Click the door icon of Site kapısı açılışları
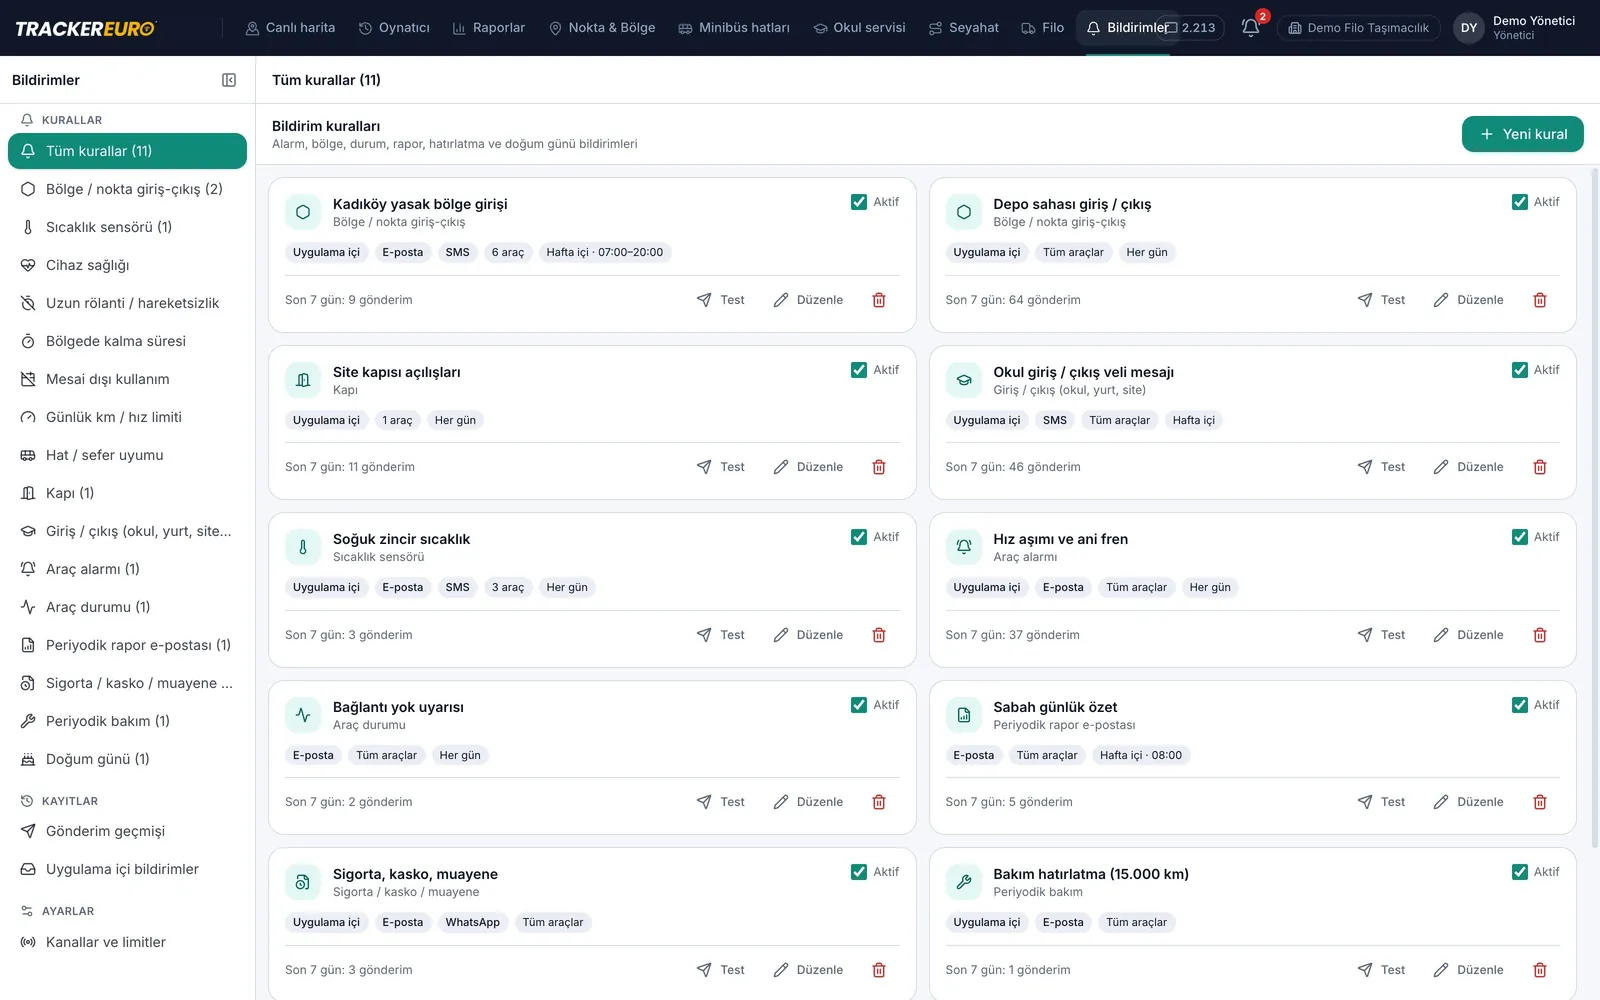 (x=303, y=380)
